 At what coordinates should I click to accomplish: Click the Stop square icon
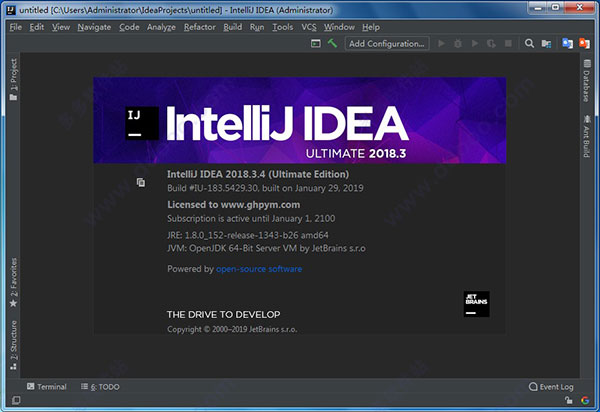[x=508, y=44]
